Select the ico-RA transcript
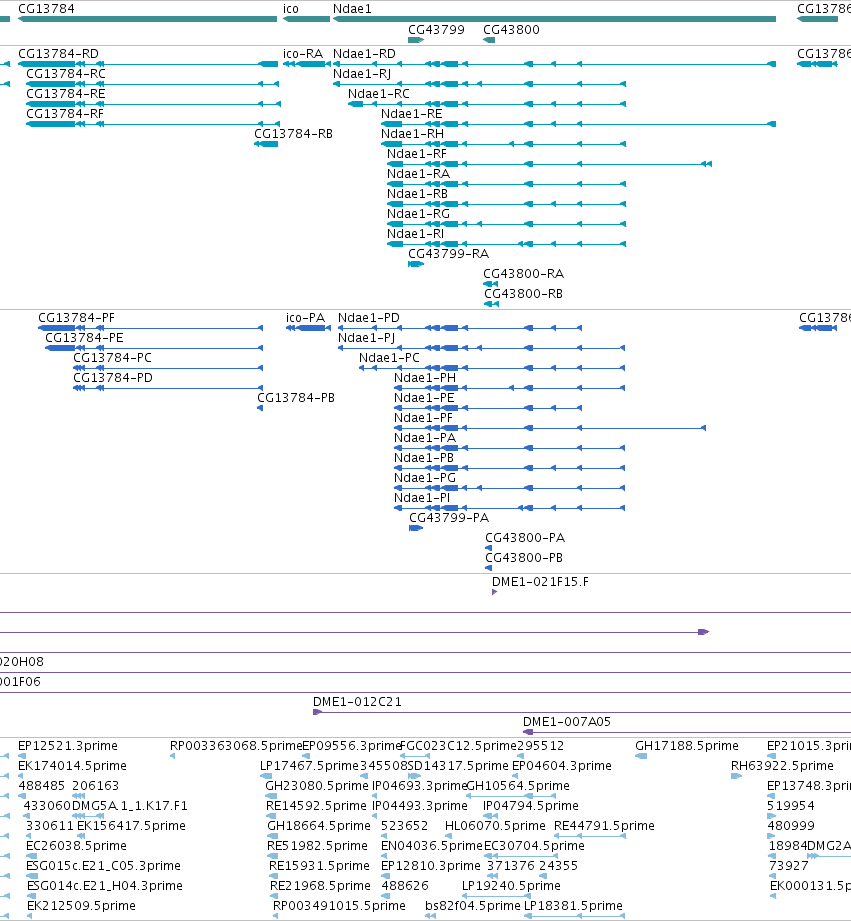The width and height of the screenshot is (851, 921). click(303, 53)
